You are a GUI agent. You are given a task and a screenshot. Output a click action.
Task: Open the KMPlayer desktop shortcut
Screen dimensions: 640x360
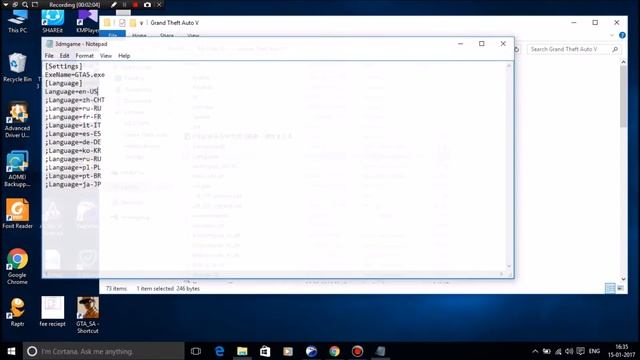click(87, 21)
